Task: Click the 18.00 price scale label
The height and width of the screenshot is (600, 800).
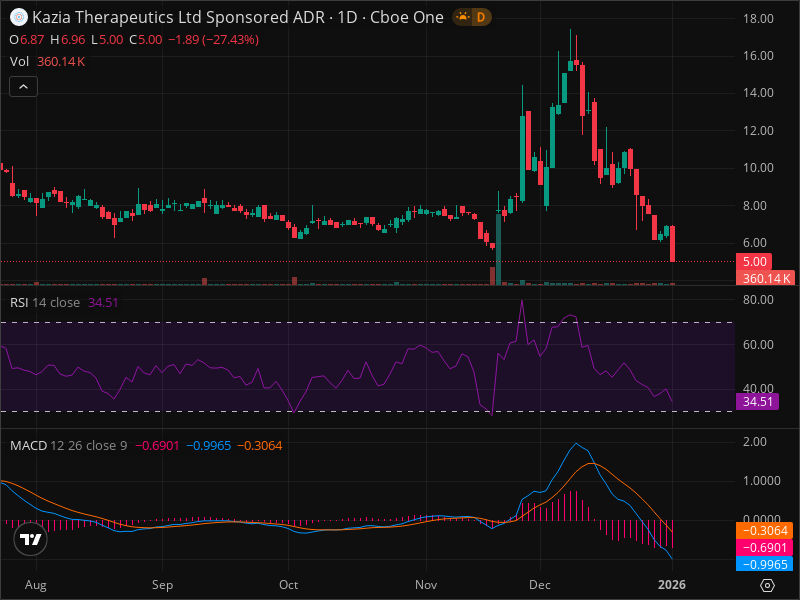Action: coord(758,19)
